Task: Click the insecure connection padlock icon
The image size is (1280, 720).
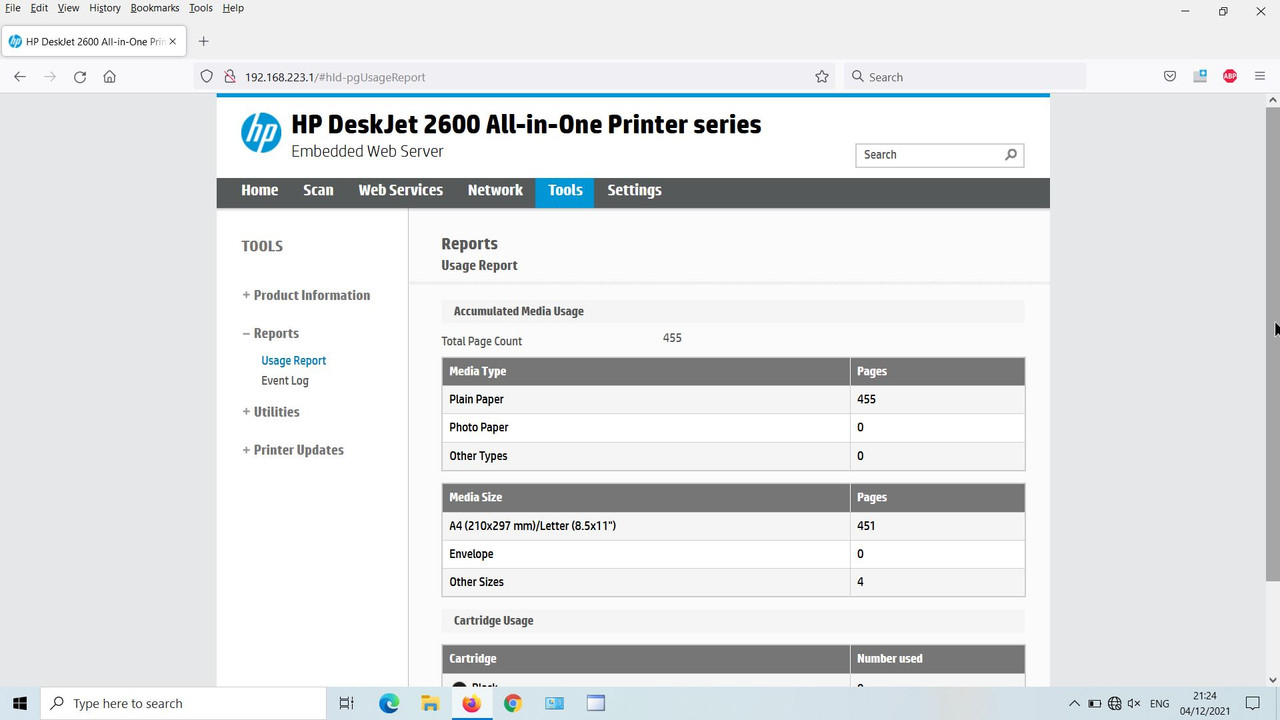Action: [x=229, y=77]
